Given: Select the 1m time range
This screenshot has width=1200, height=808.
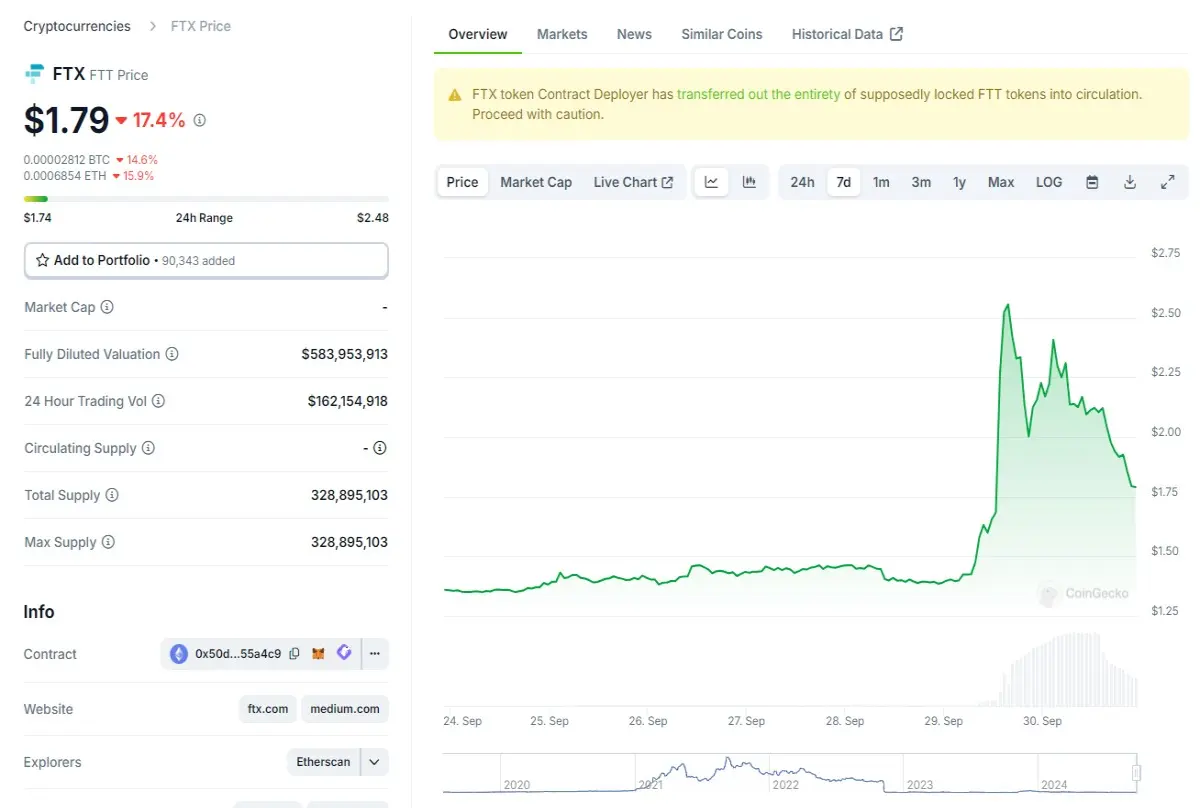Looking at the screenshot, I should point(881,182).
